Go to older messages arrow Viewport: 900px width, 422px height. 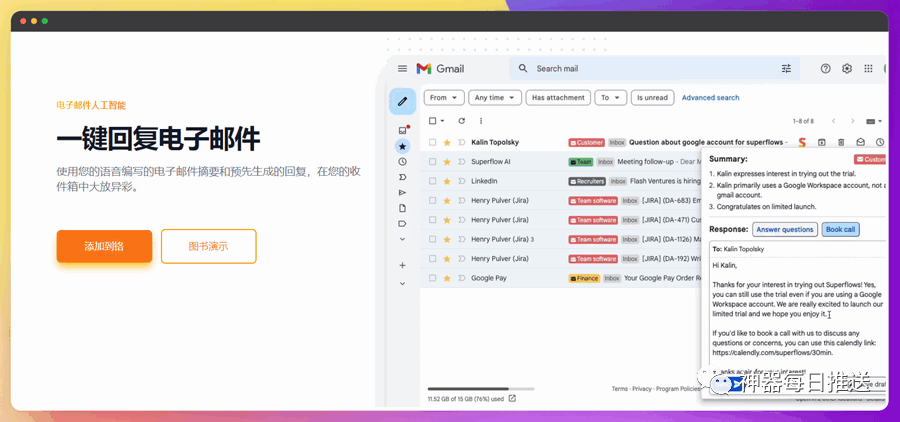pyautogui.click(x=853, y=121)
